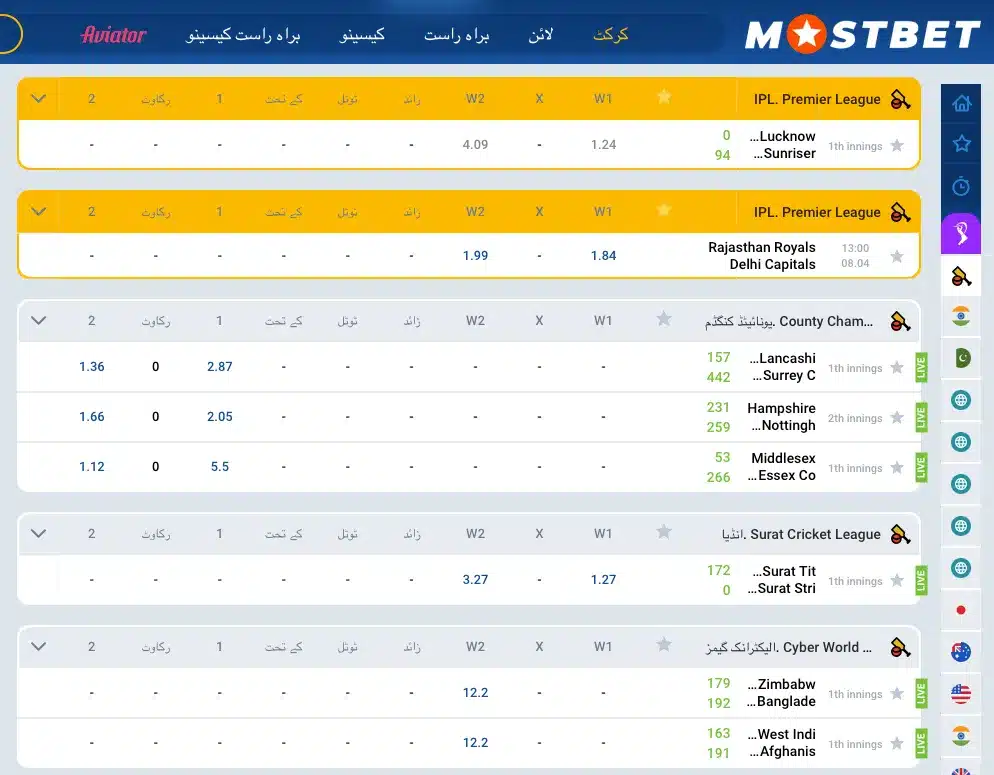Collapse the Surat Cricket League section
The height and width of the screenshot is (775, 994).
[39, 534]
